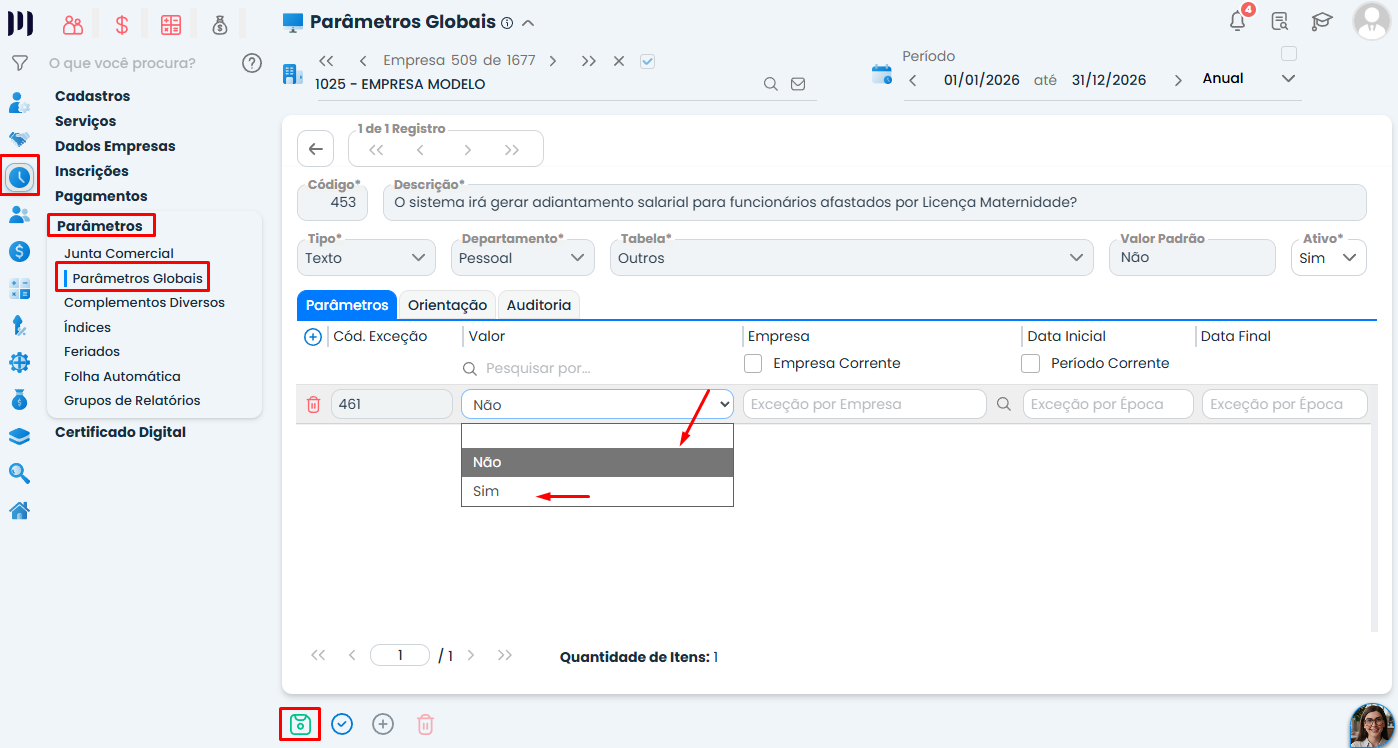Click the green save icon at the bottom

300,724
